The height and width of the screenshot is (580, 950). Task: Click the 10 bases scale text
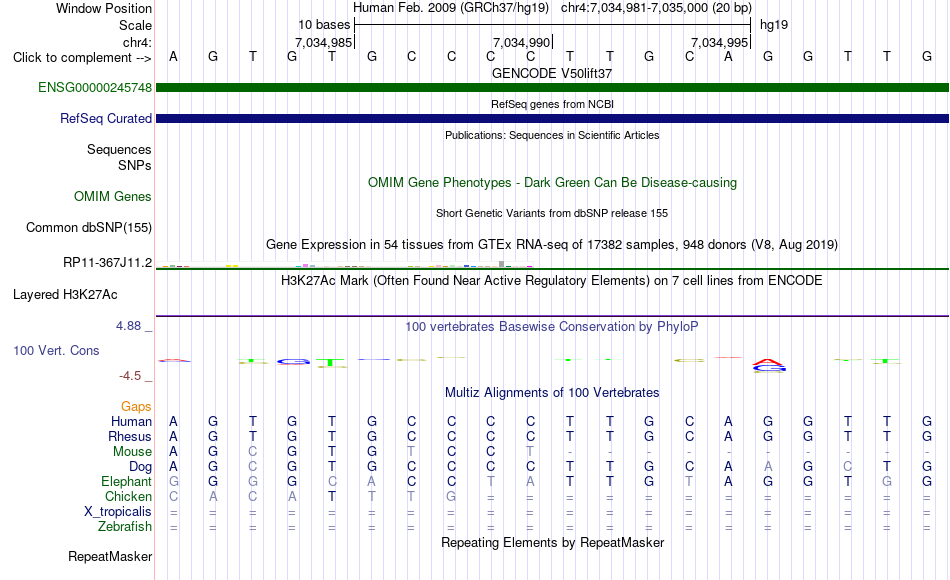[x=324, y=25]
